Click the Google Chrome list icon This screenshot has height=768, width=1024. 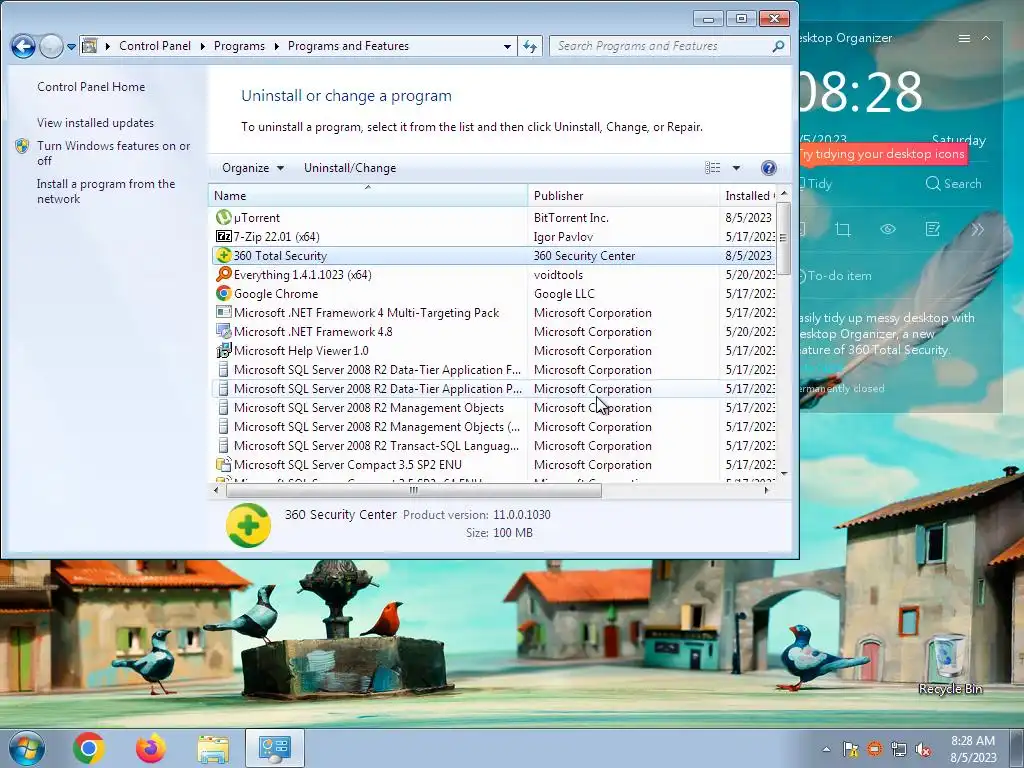[223, 293]
